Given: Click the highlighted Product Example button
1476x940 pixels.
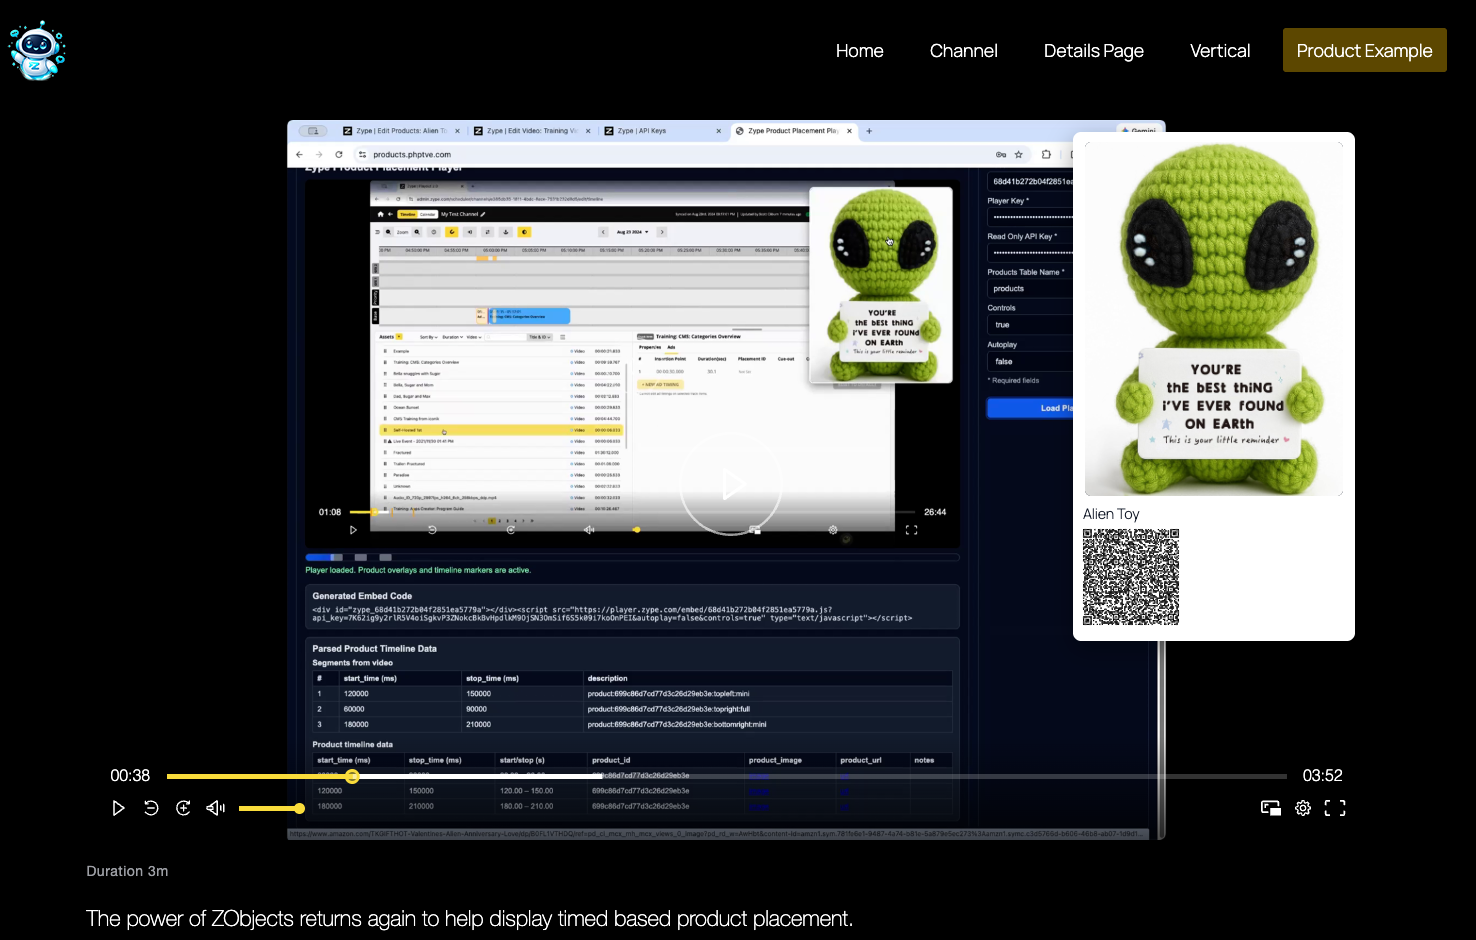Looking at the screenshot, I should pyautogui.click(x=1364, y=50).
